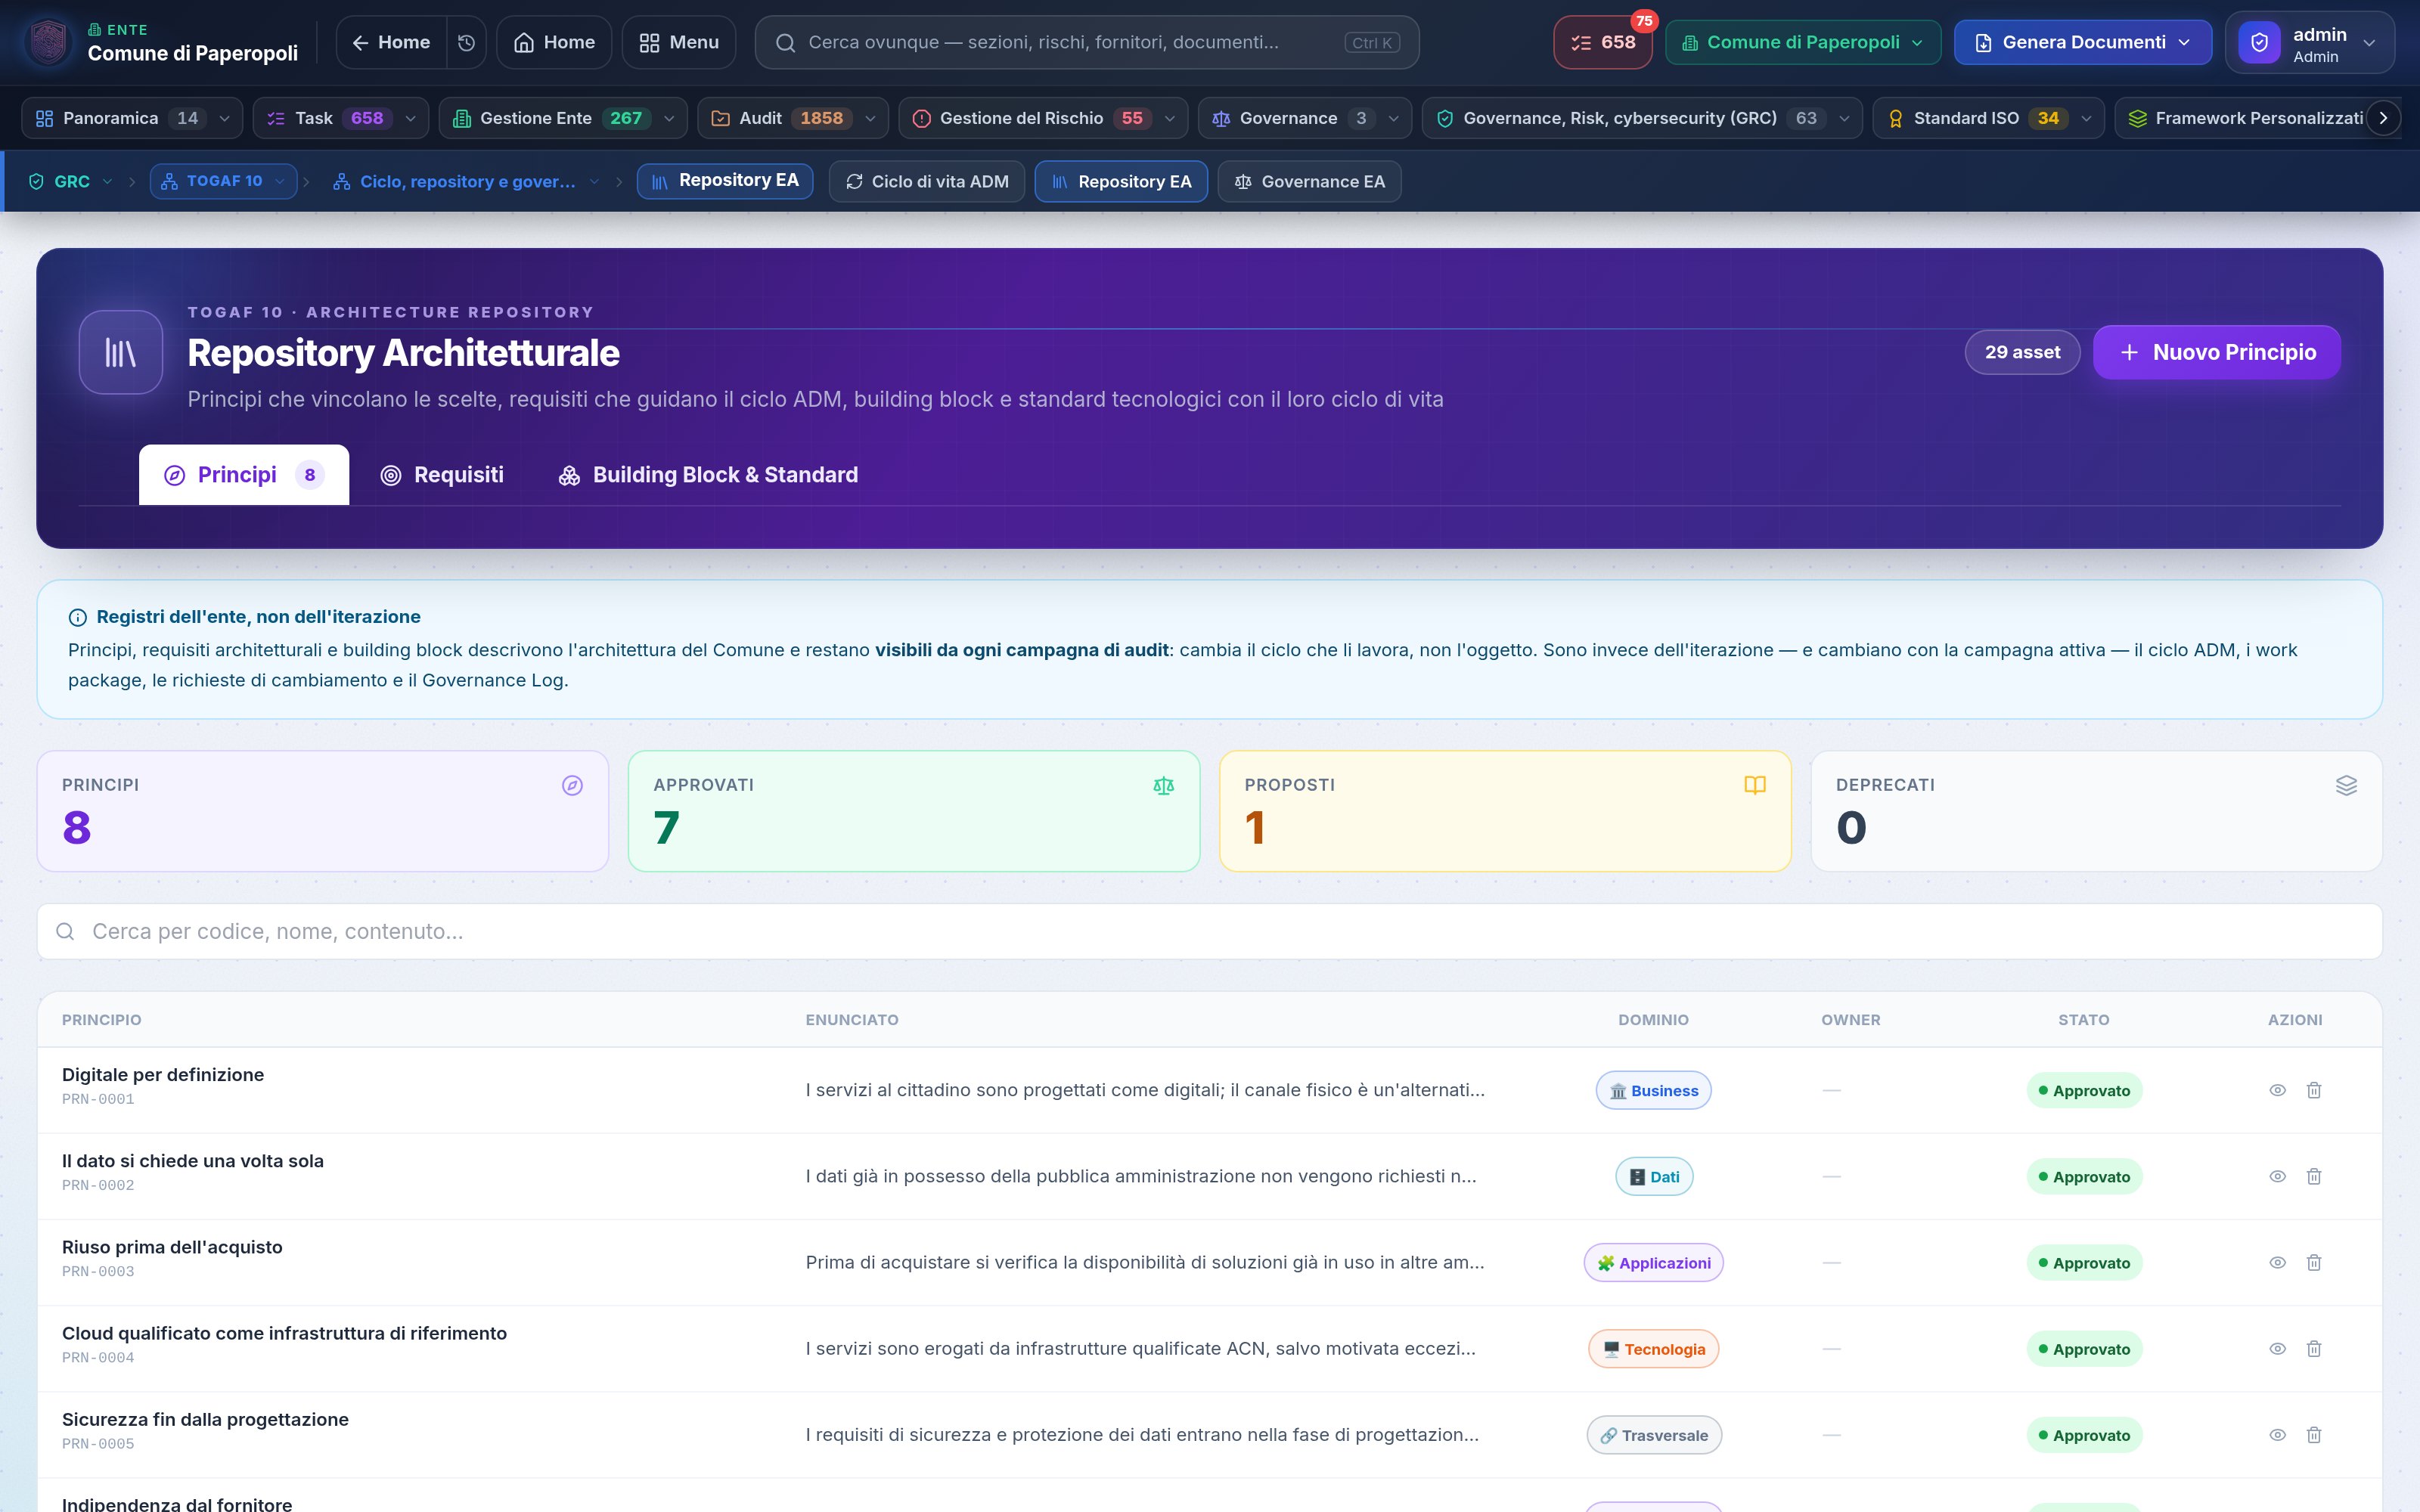Click the 29 asset counter pill
Screen dimensions: 2420x1512
(2022, 352)
